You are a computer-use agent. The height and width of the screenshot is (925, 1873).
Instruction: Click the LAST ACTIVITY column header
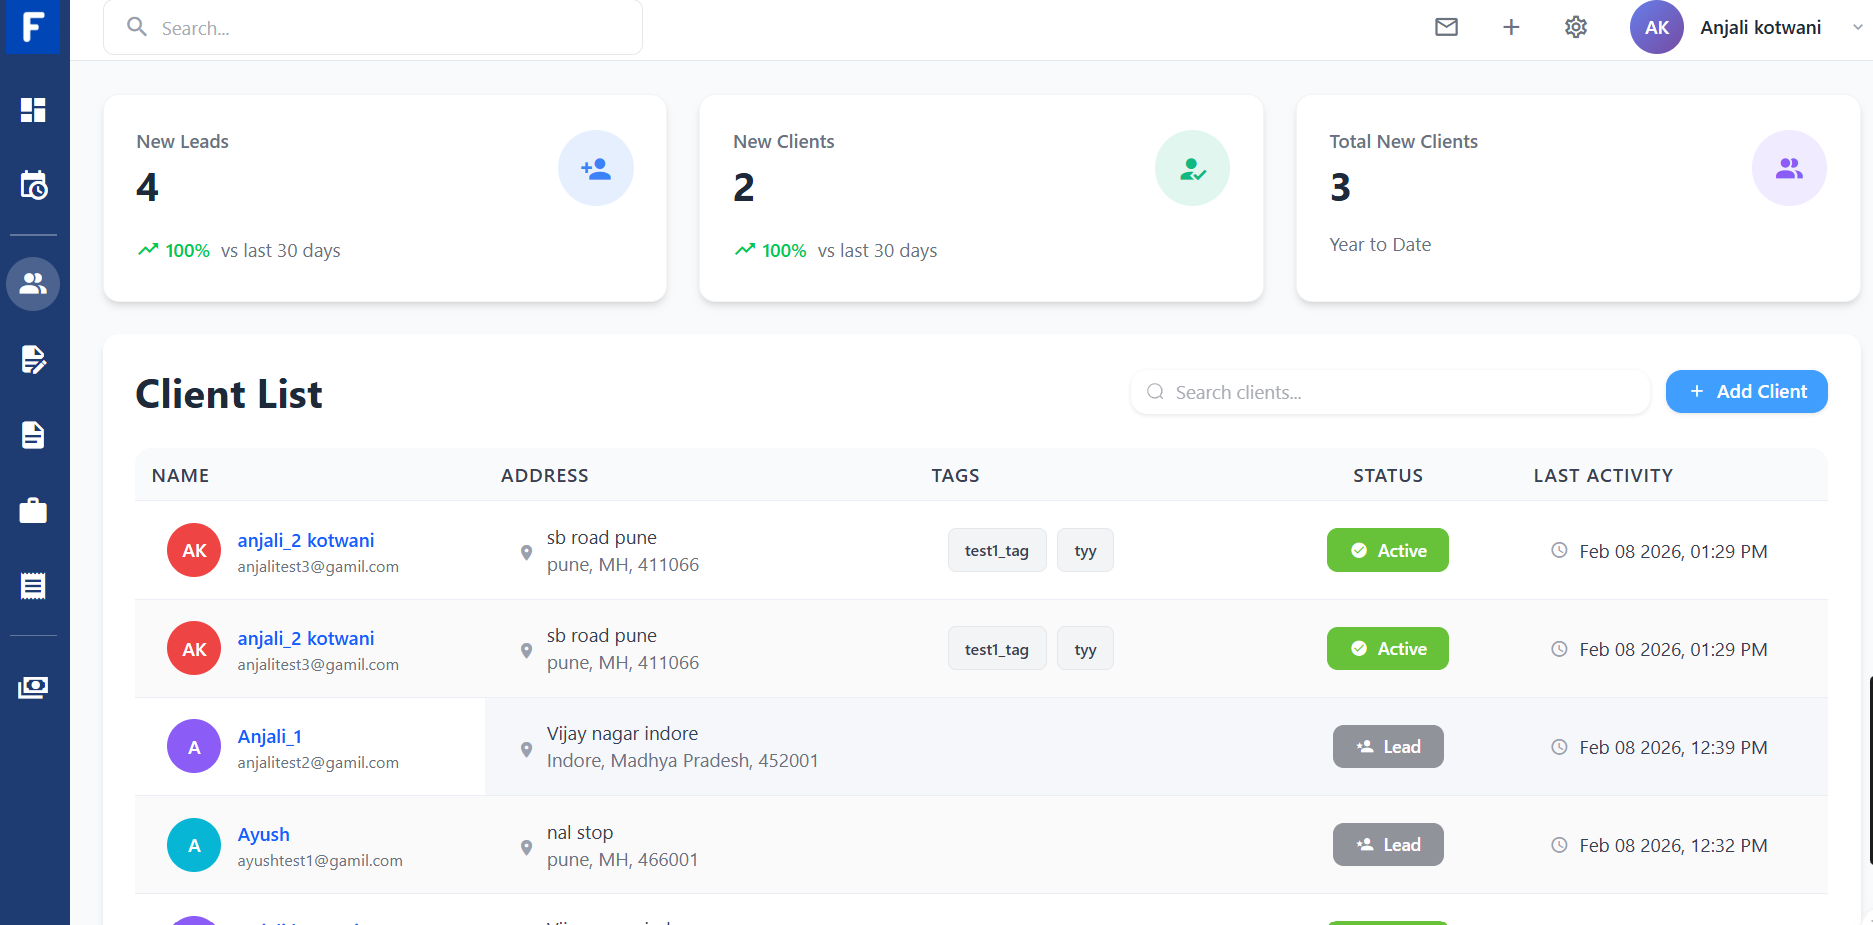[1603, 475]
